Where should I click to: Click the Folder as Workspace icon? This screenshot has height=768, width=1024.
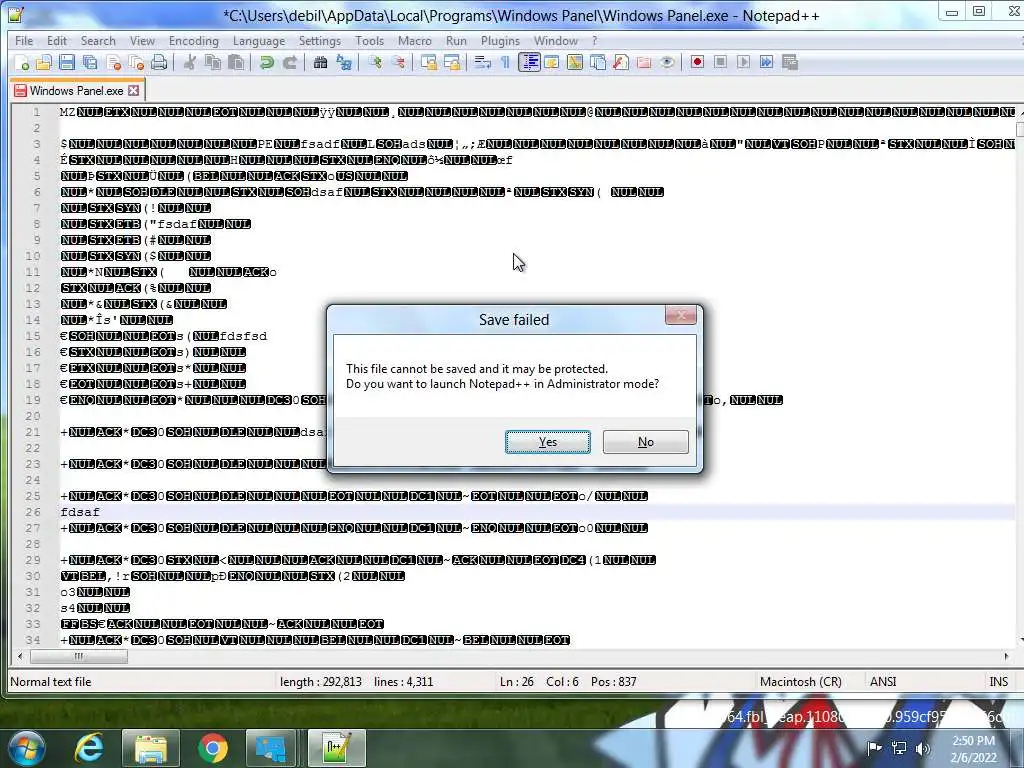644,63
